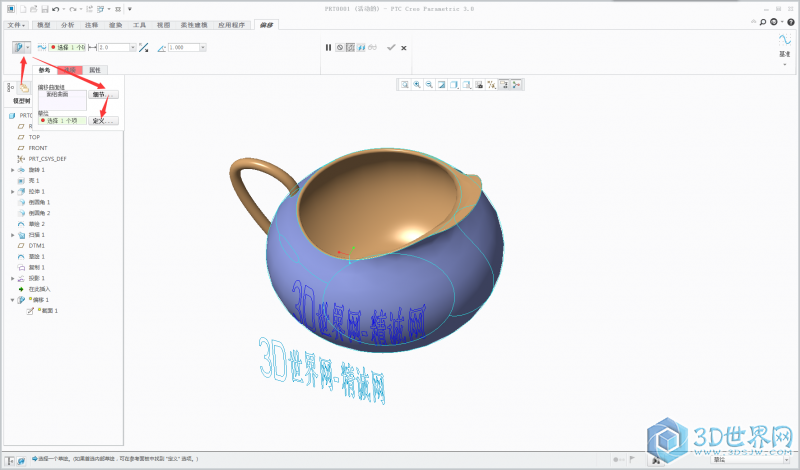800x470 pixels.
Task: Click the flip offset direction icon
Action: click(143, 47)
